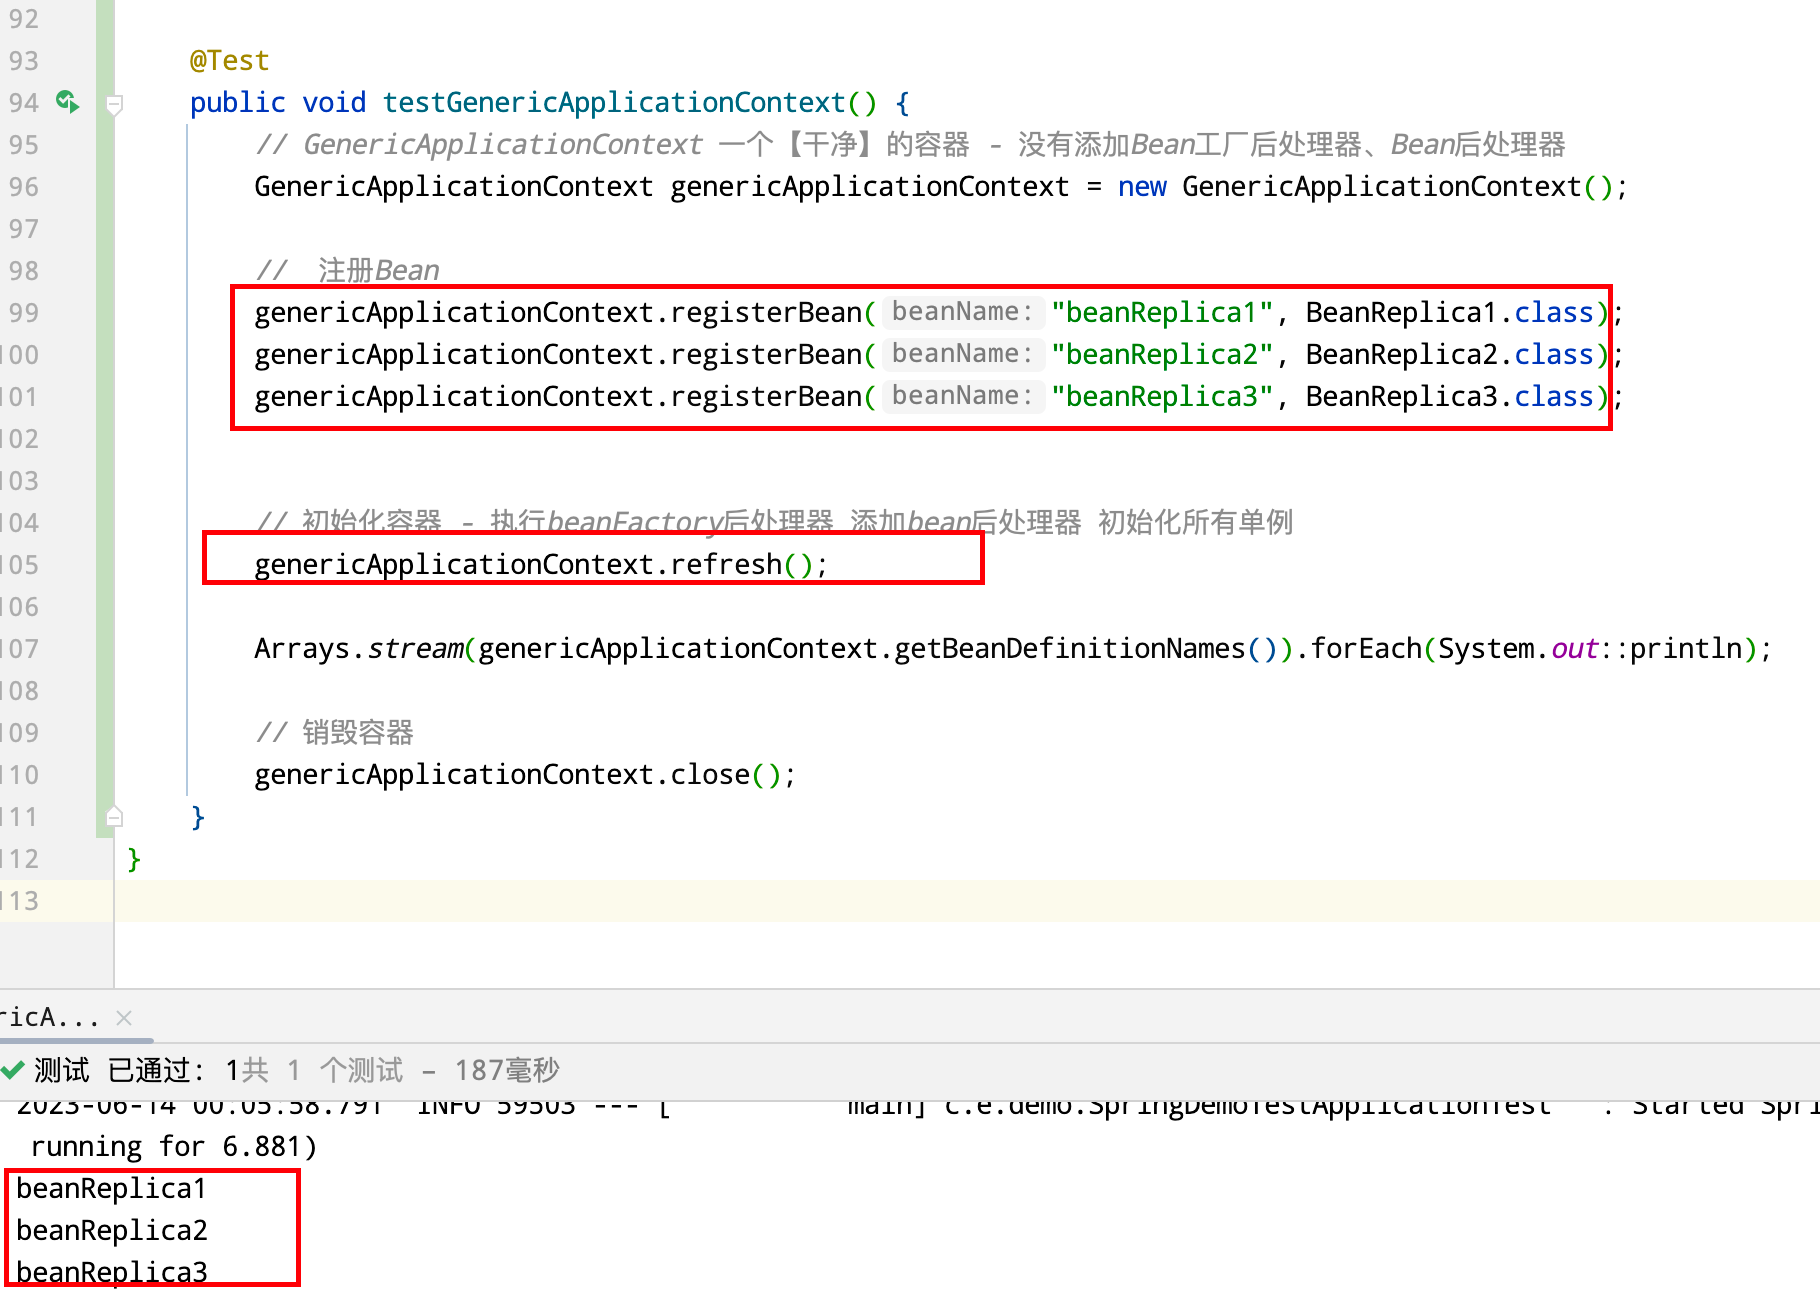
Task: Collapse fold end marker at line 111
Action: 115,816
